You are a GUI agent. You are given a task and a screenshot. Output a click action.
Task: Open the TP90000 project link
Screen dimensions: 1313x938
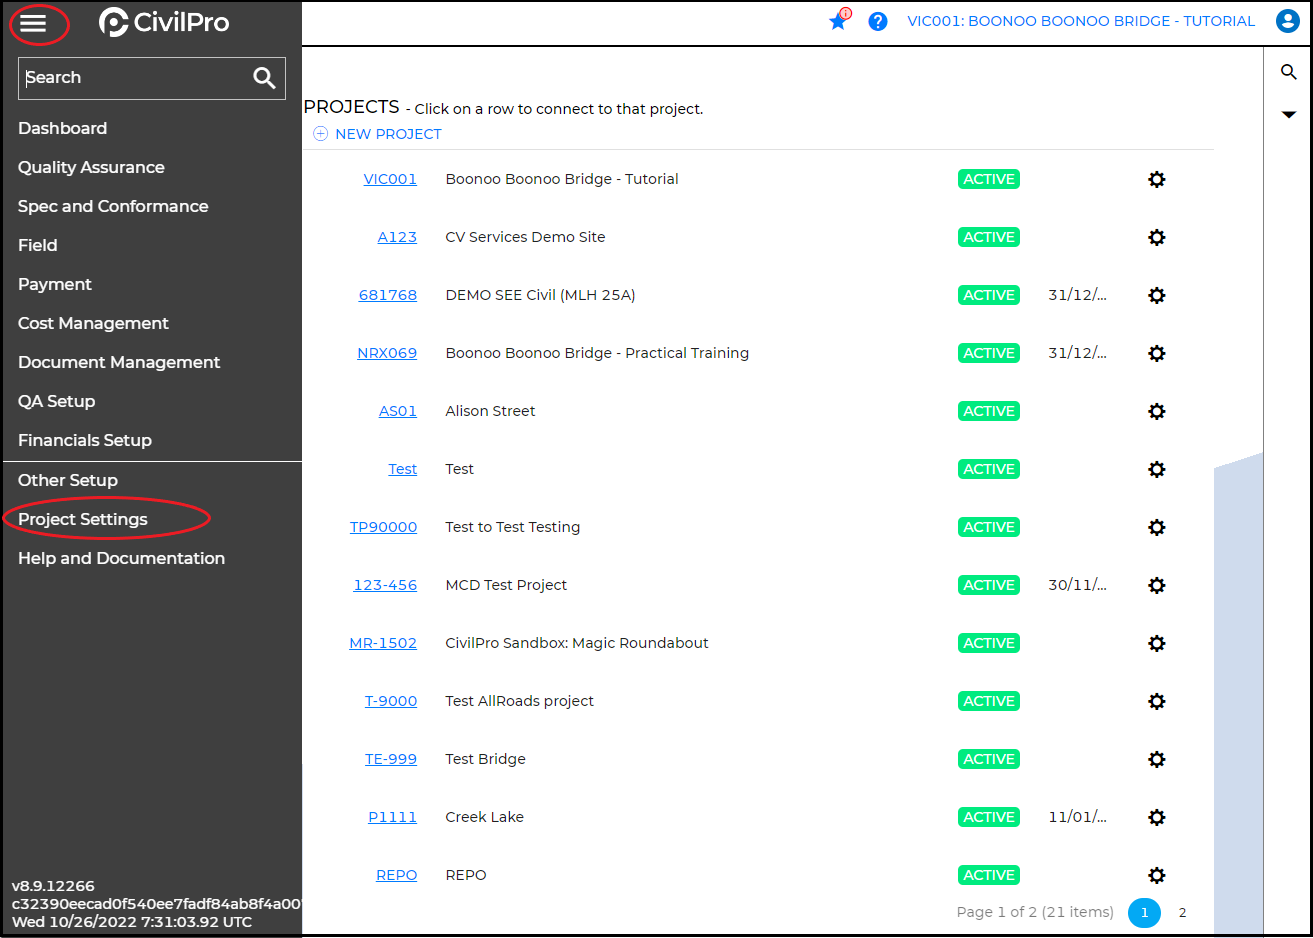[383, 527]
